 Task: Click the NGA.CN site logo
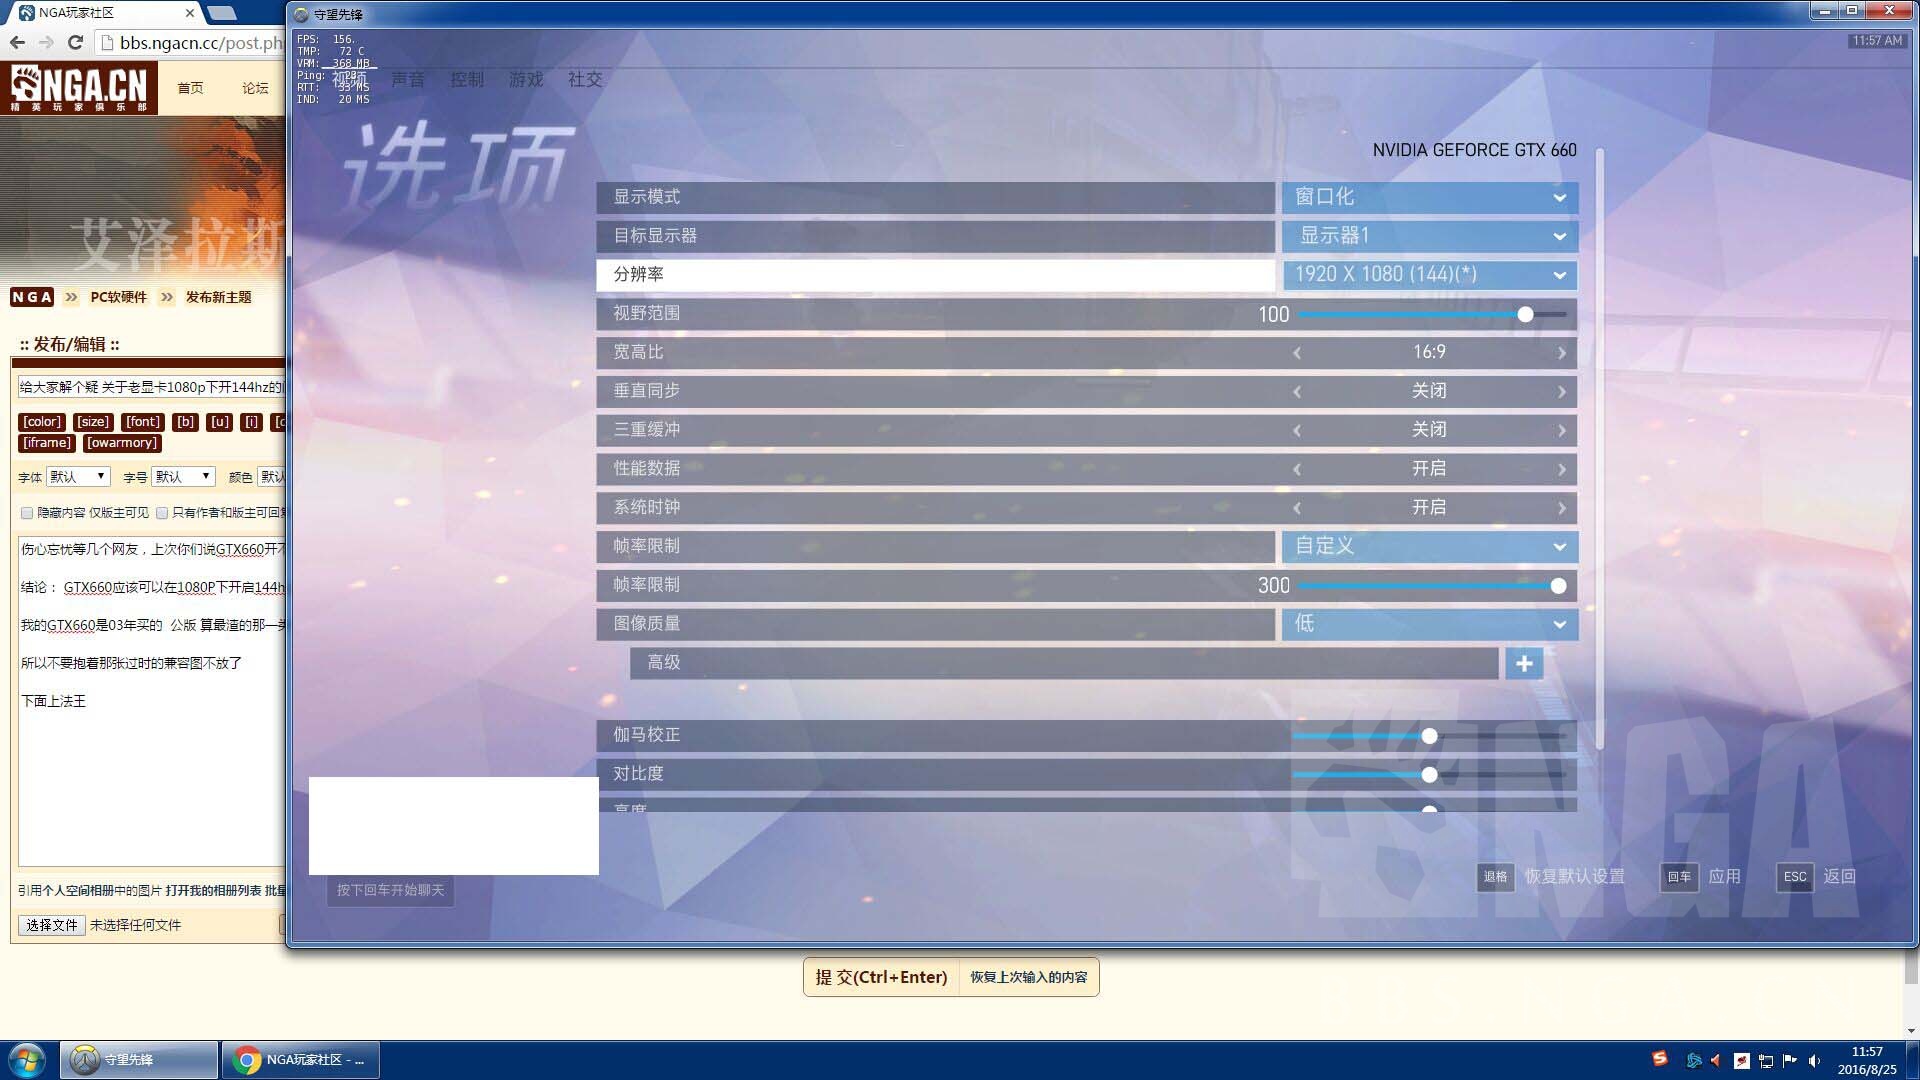pyautogui.click(x=79, y=88)
